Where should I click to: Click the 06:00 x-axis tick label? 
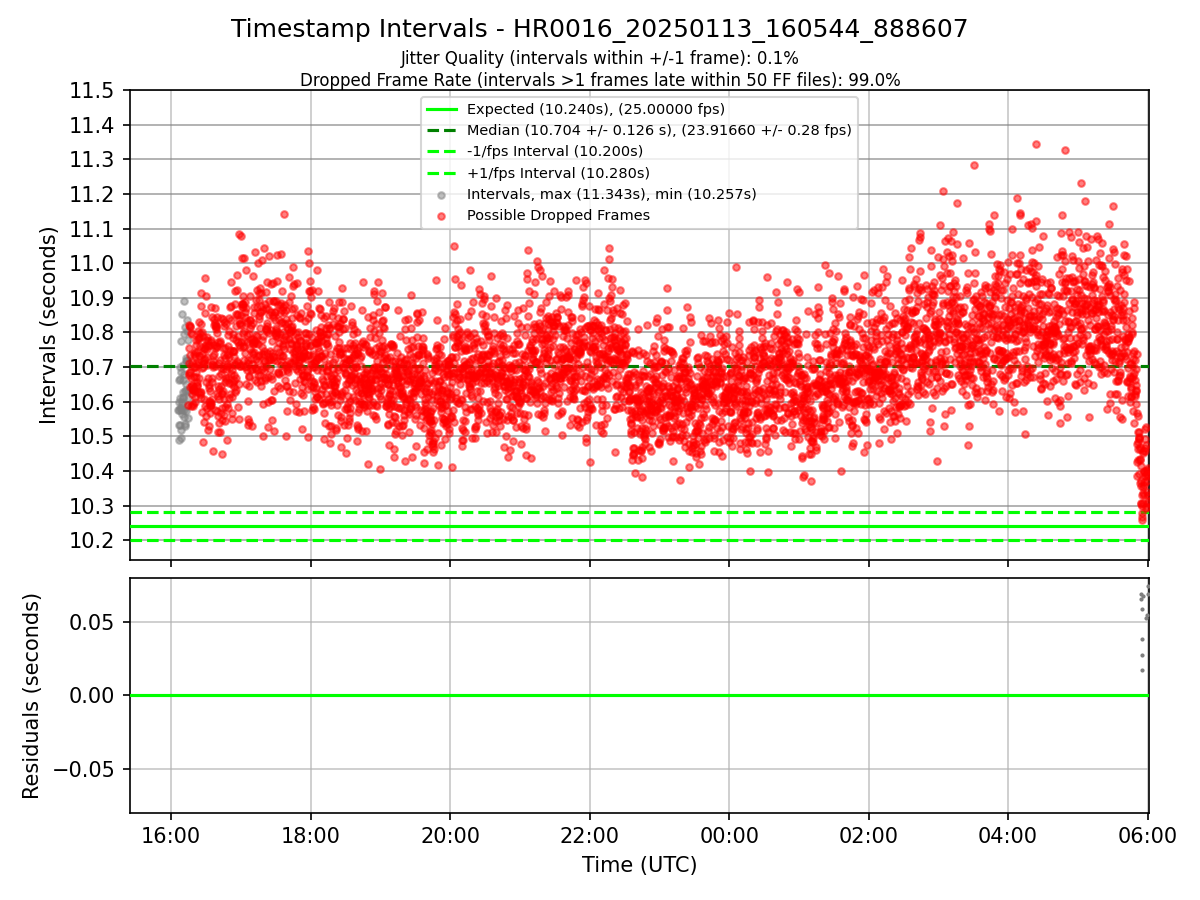(1147, 834)
